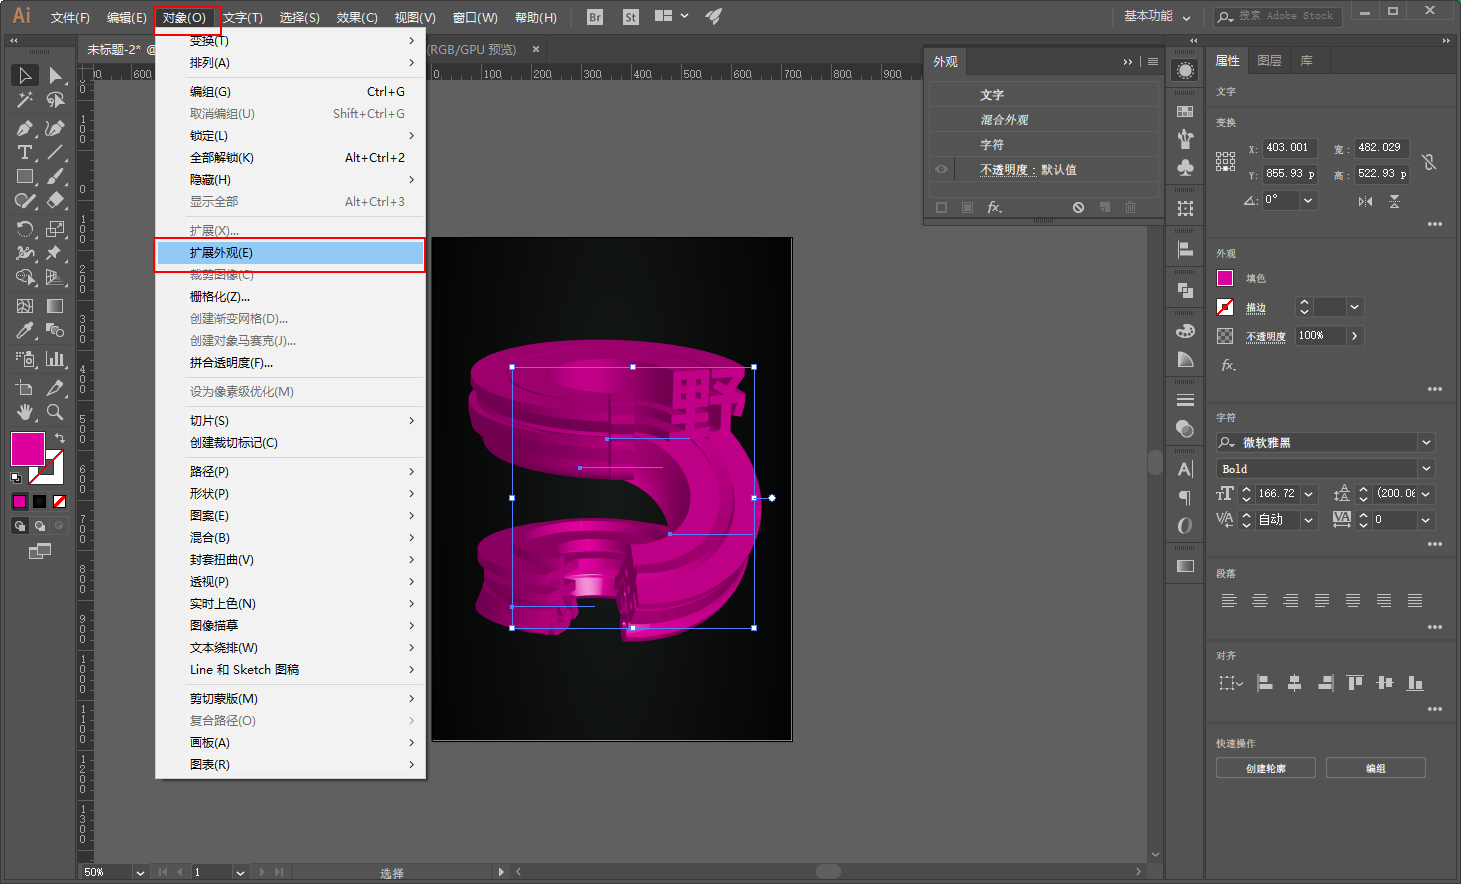Select the Eyedropper tool

click(x=25, y=330)
